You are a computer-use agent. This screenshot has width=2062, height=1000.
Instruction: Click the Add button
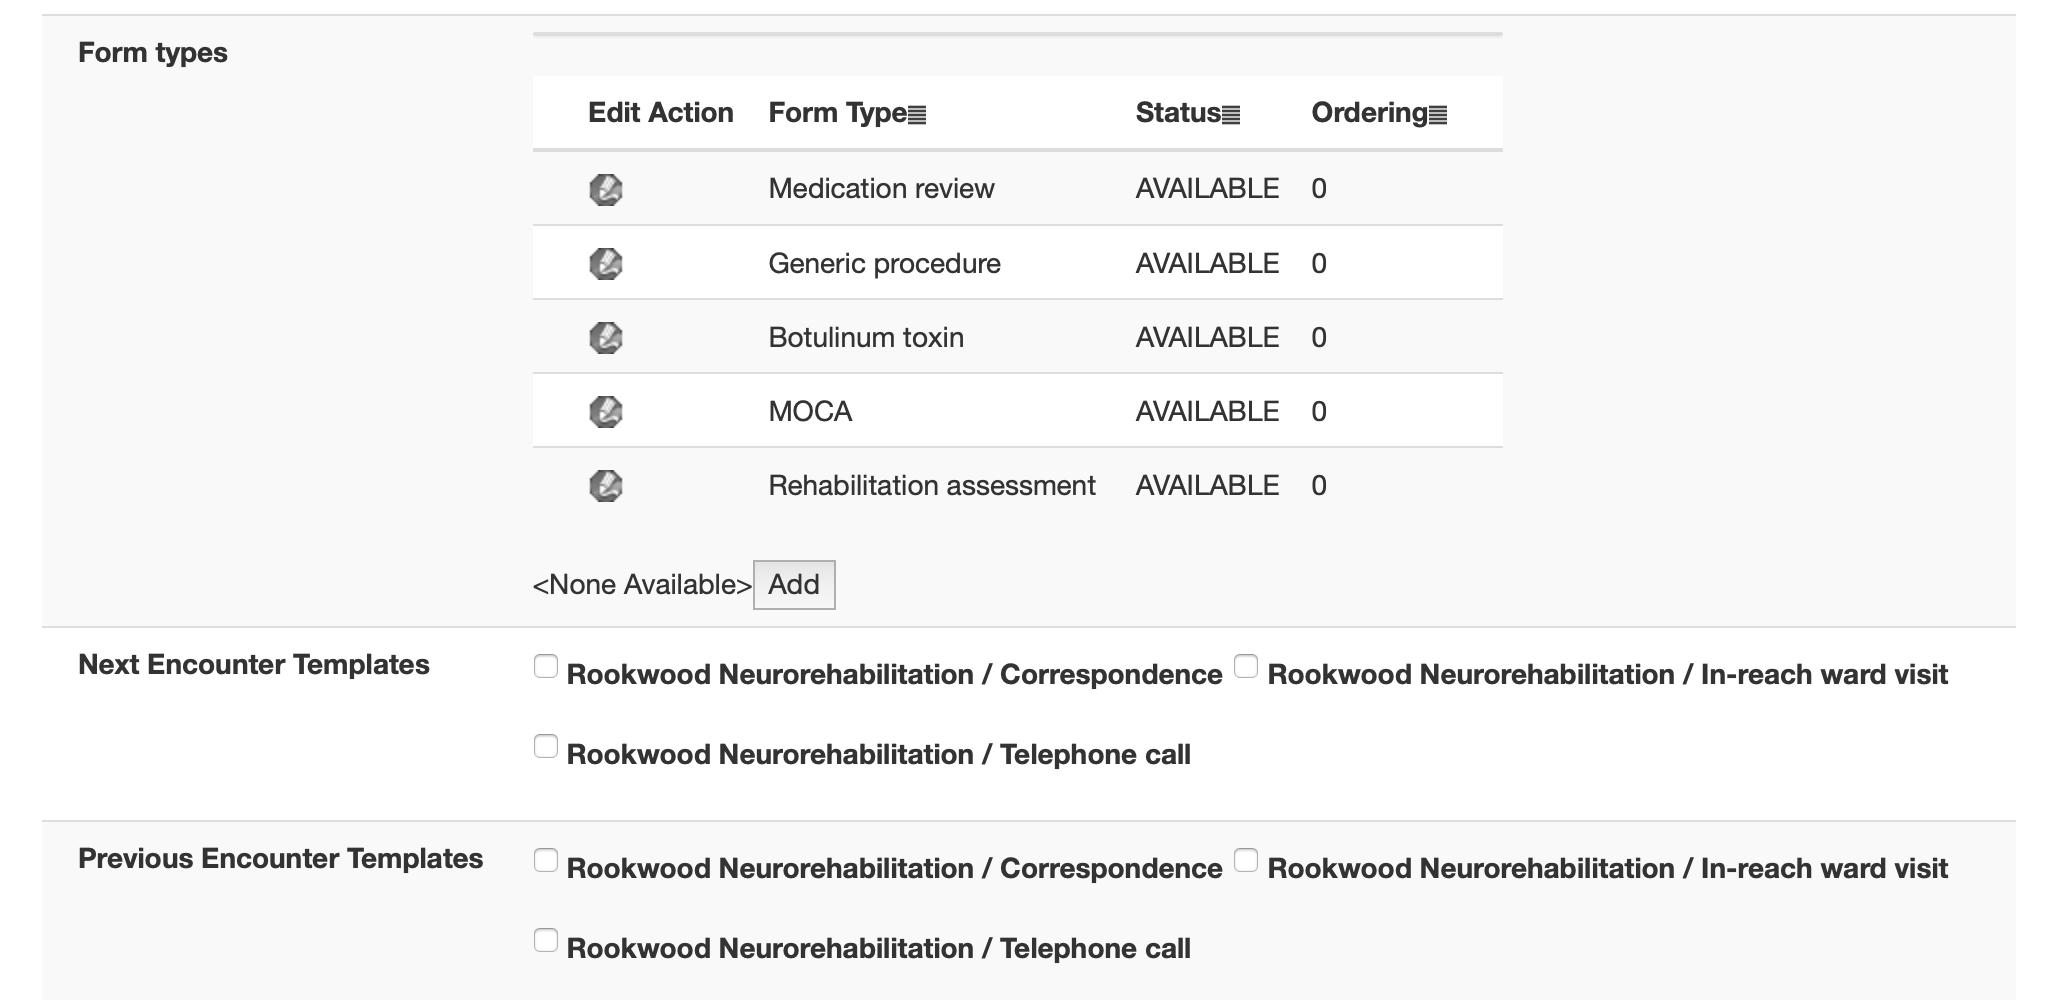pos(793,584)
